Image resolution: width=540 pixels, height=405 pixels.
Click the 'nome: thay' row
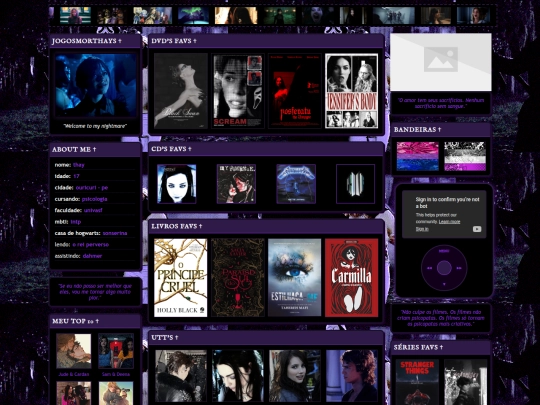tap(94, 165)
